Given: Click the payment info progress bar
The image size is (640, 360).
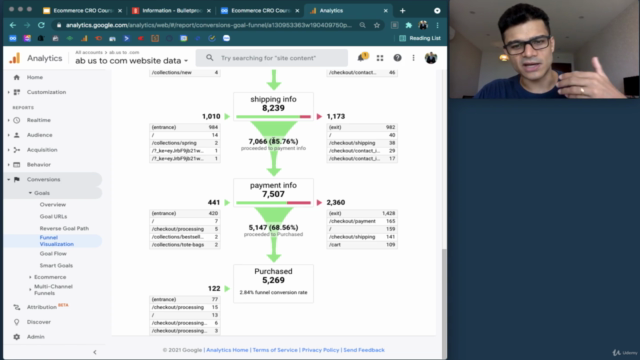Looking at the screenshot, I should (273, 202).
